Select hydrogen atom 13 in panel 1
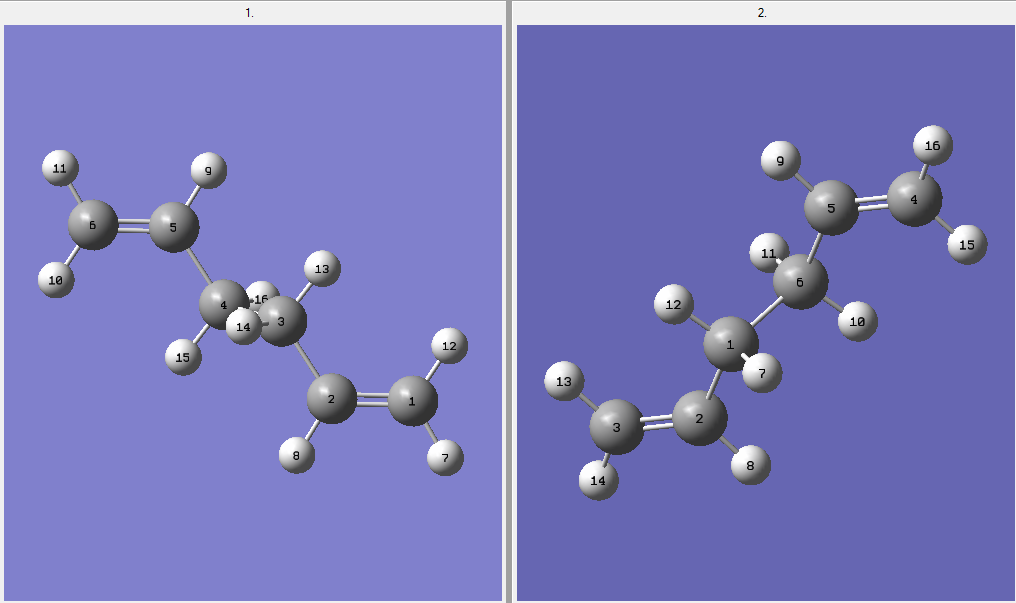The height and width of the screenshot is (603, 1016). [322, 268]
